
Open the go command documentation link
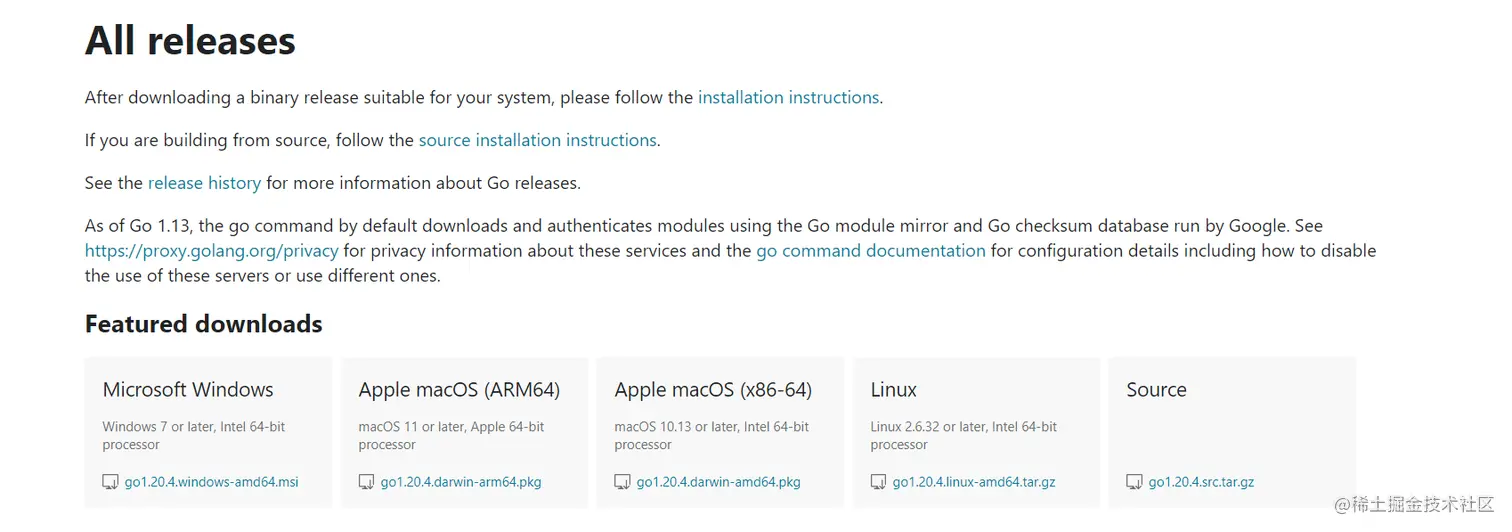[x=870, y=251]
